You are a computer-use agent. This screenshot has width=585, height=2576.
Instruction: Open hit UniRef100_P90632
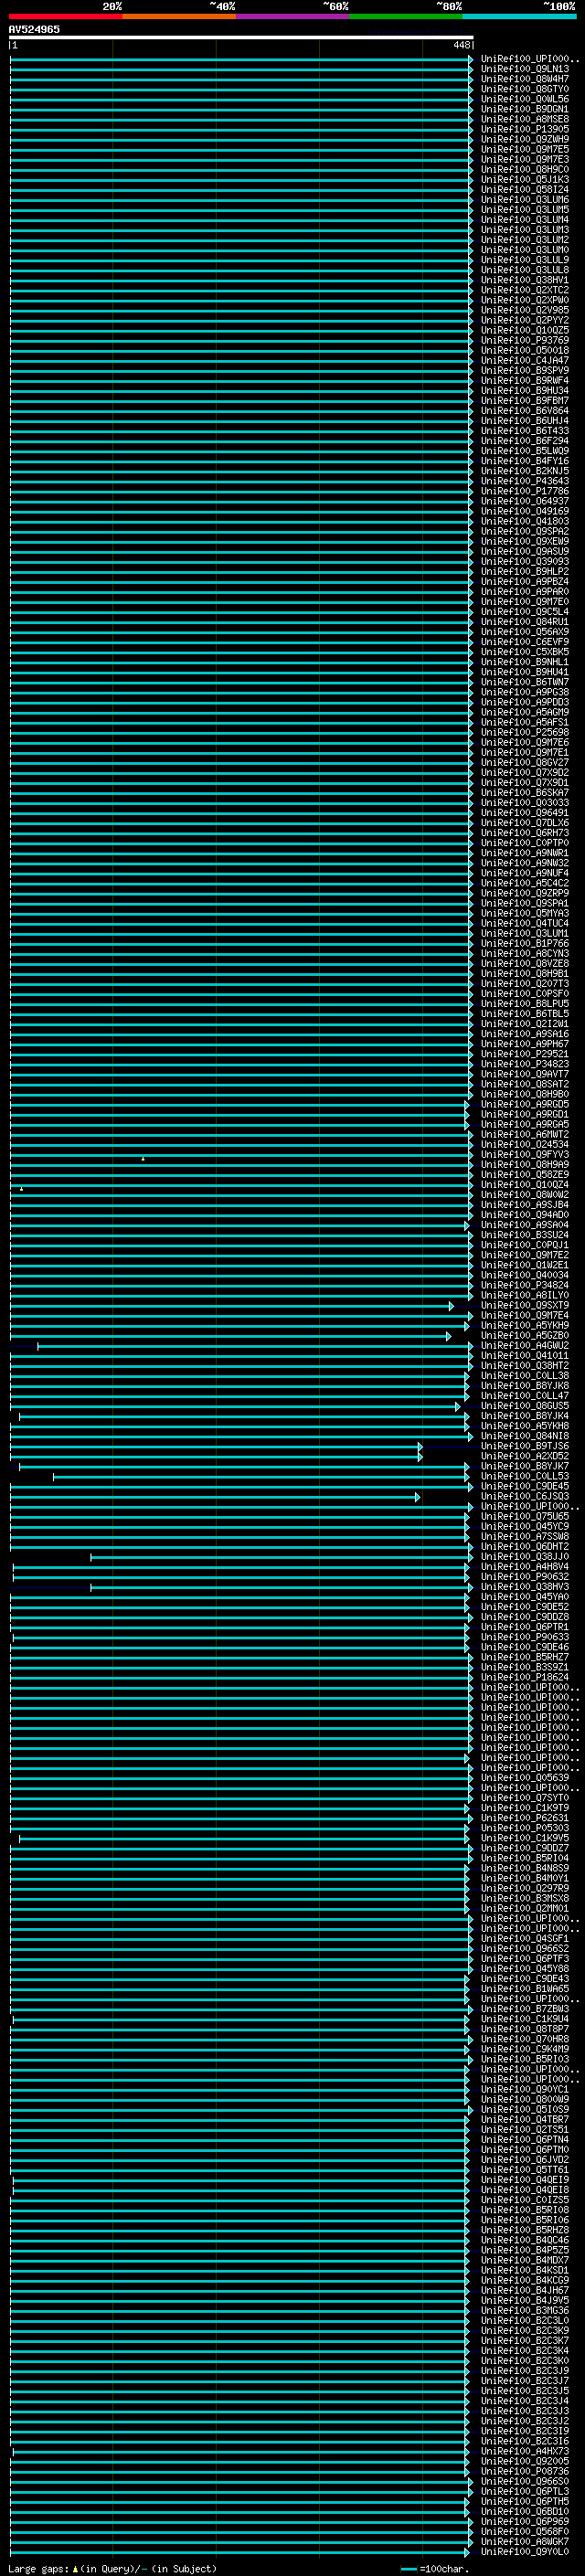tap(525, 1577)
